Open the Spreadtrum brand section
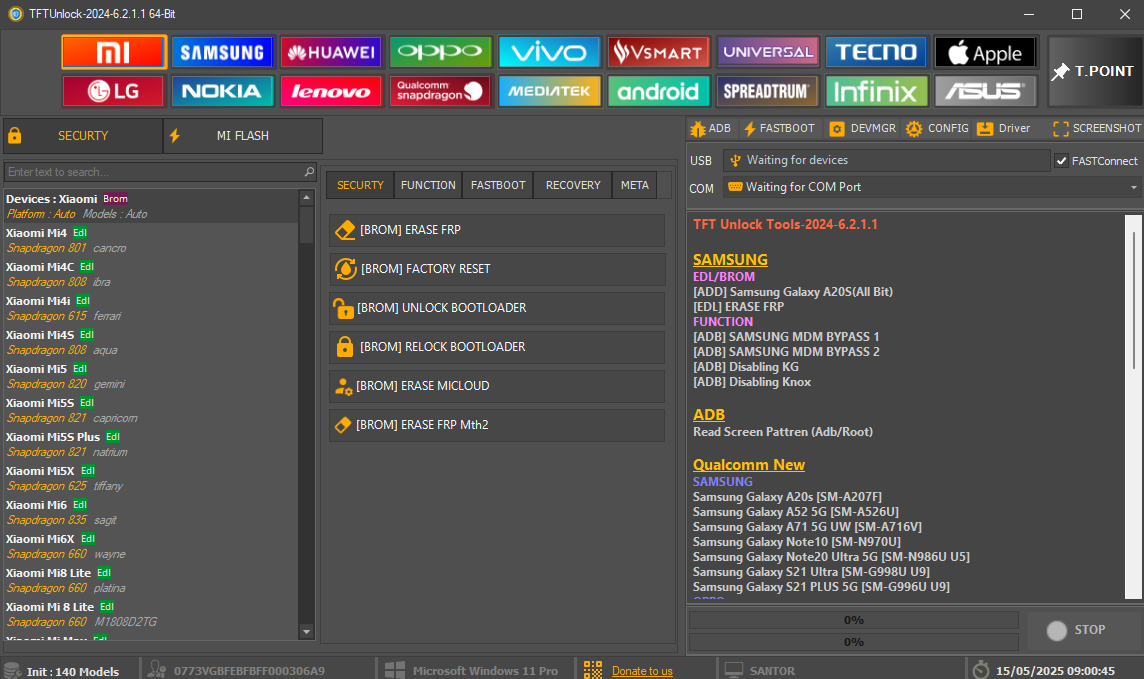Image resolution: width=1144 pixels, height=679 pixels. click(767, 91)
